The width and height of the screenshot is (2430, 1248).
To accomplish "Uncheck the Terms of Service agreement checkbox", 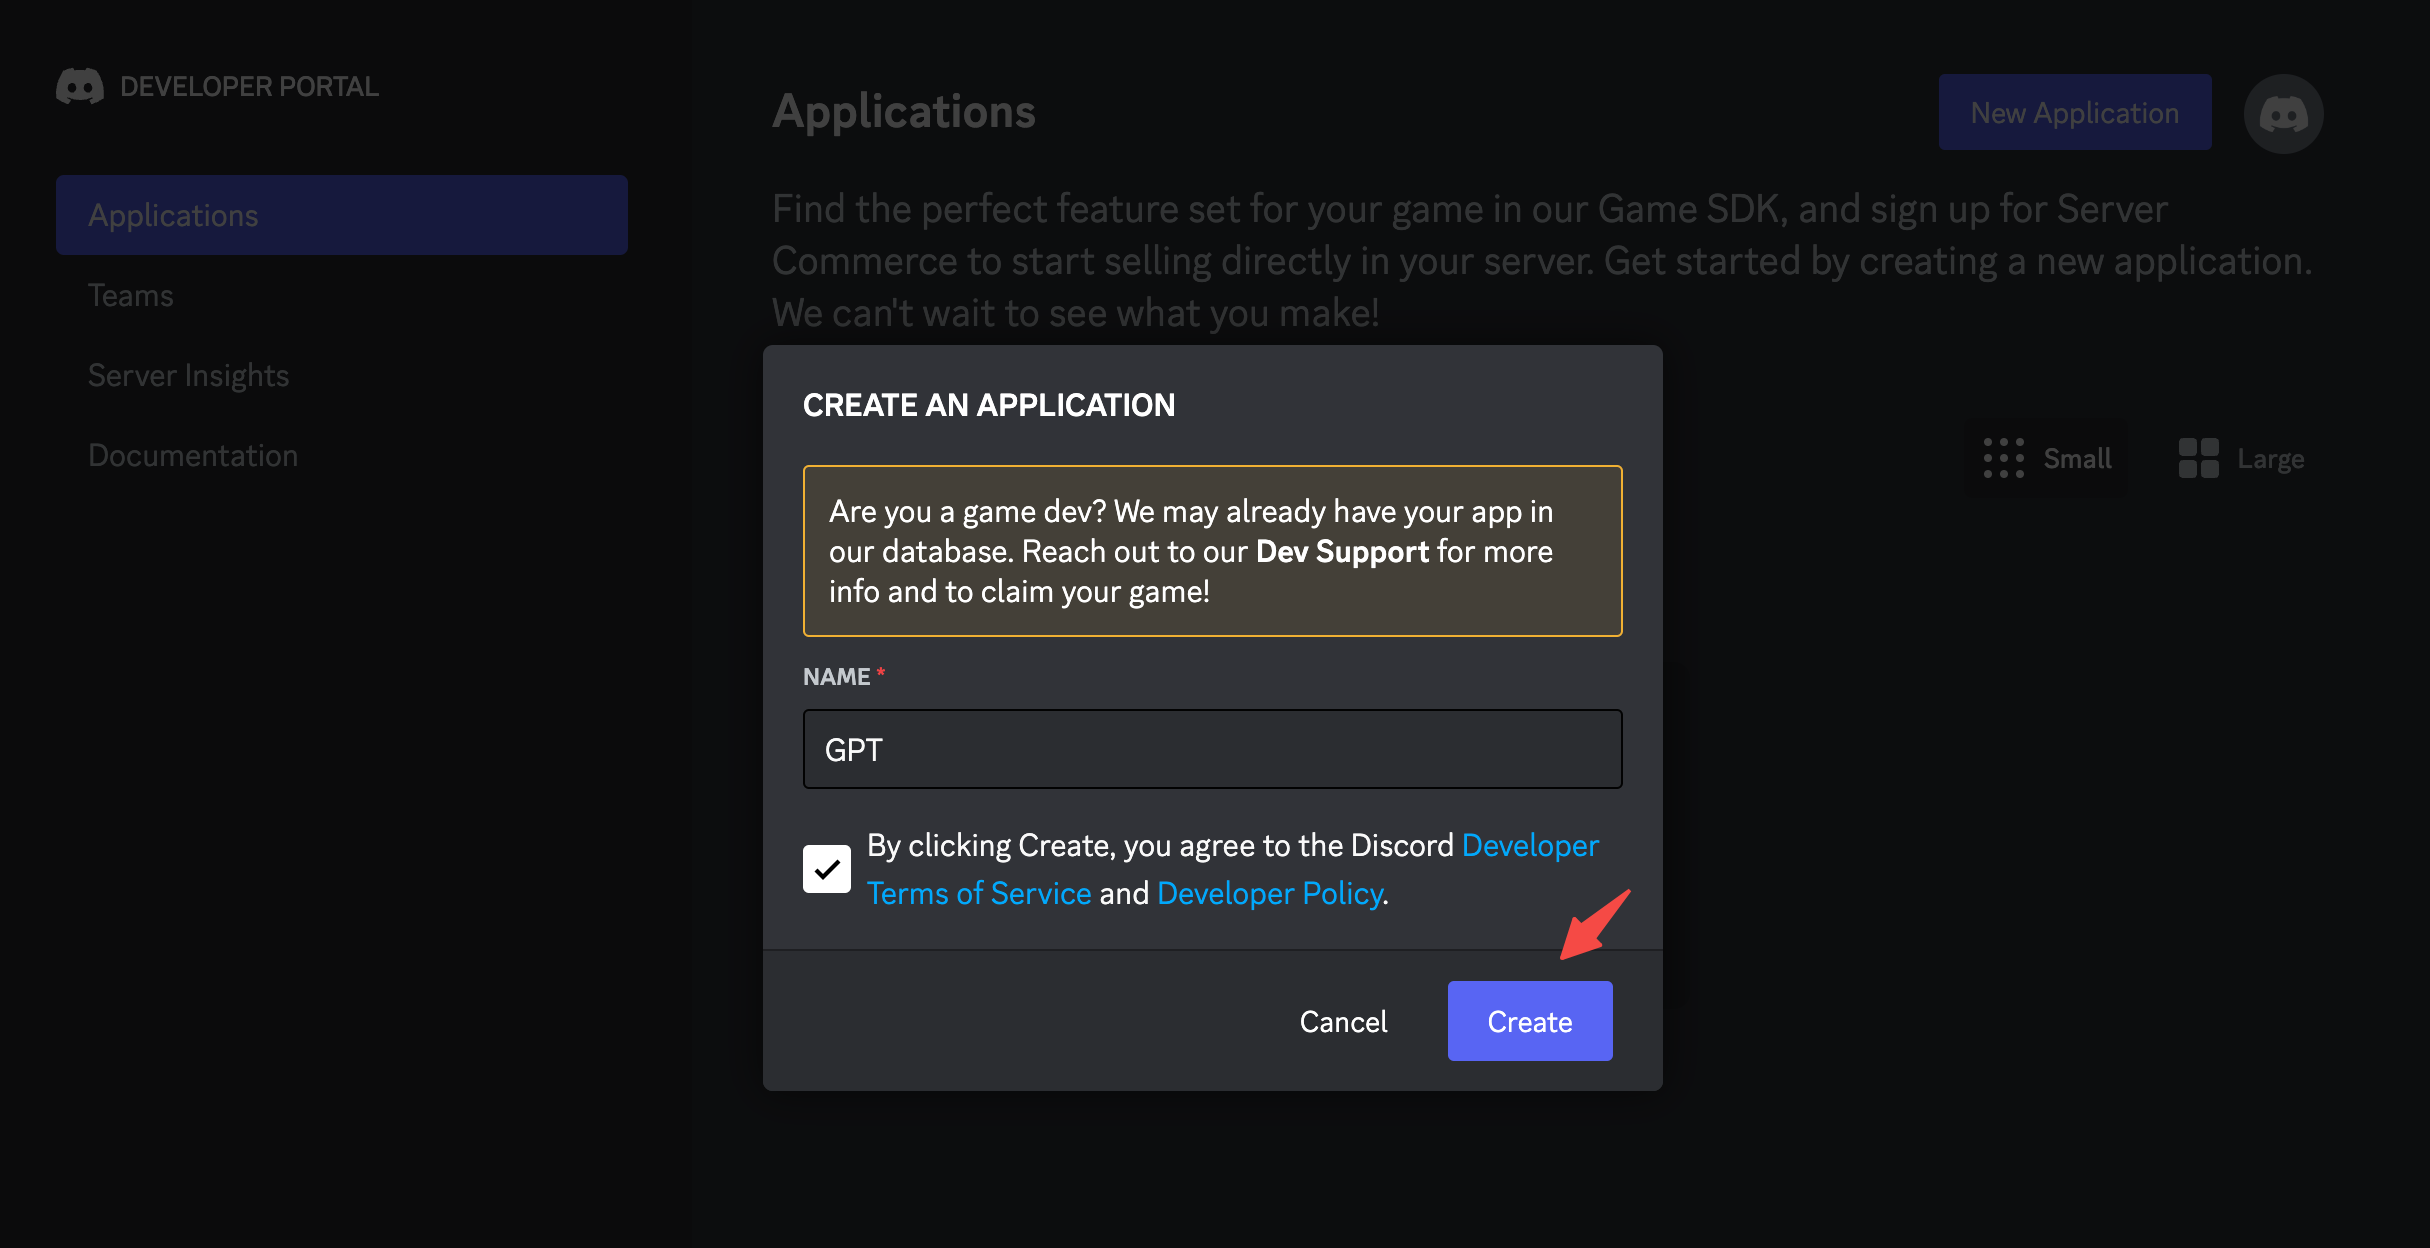I will click(826, 869).
